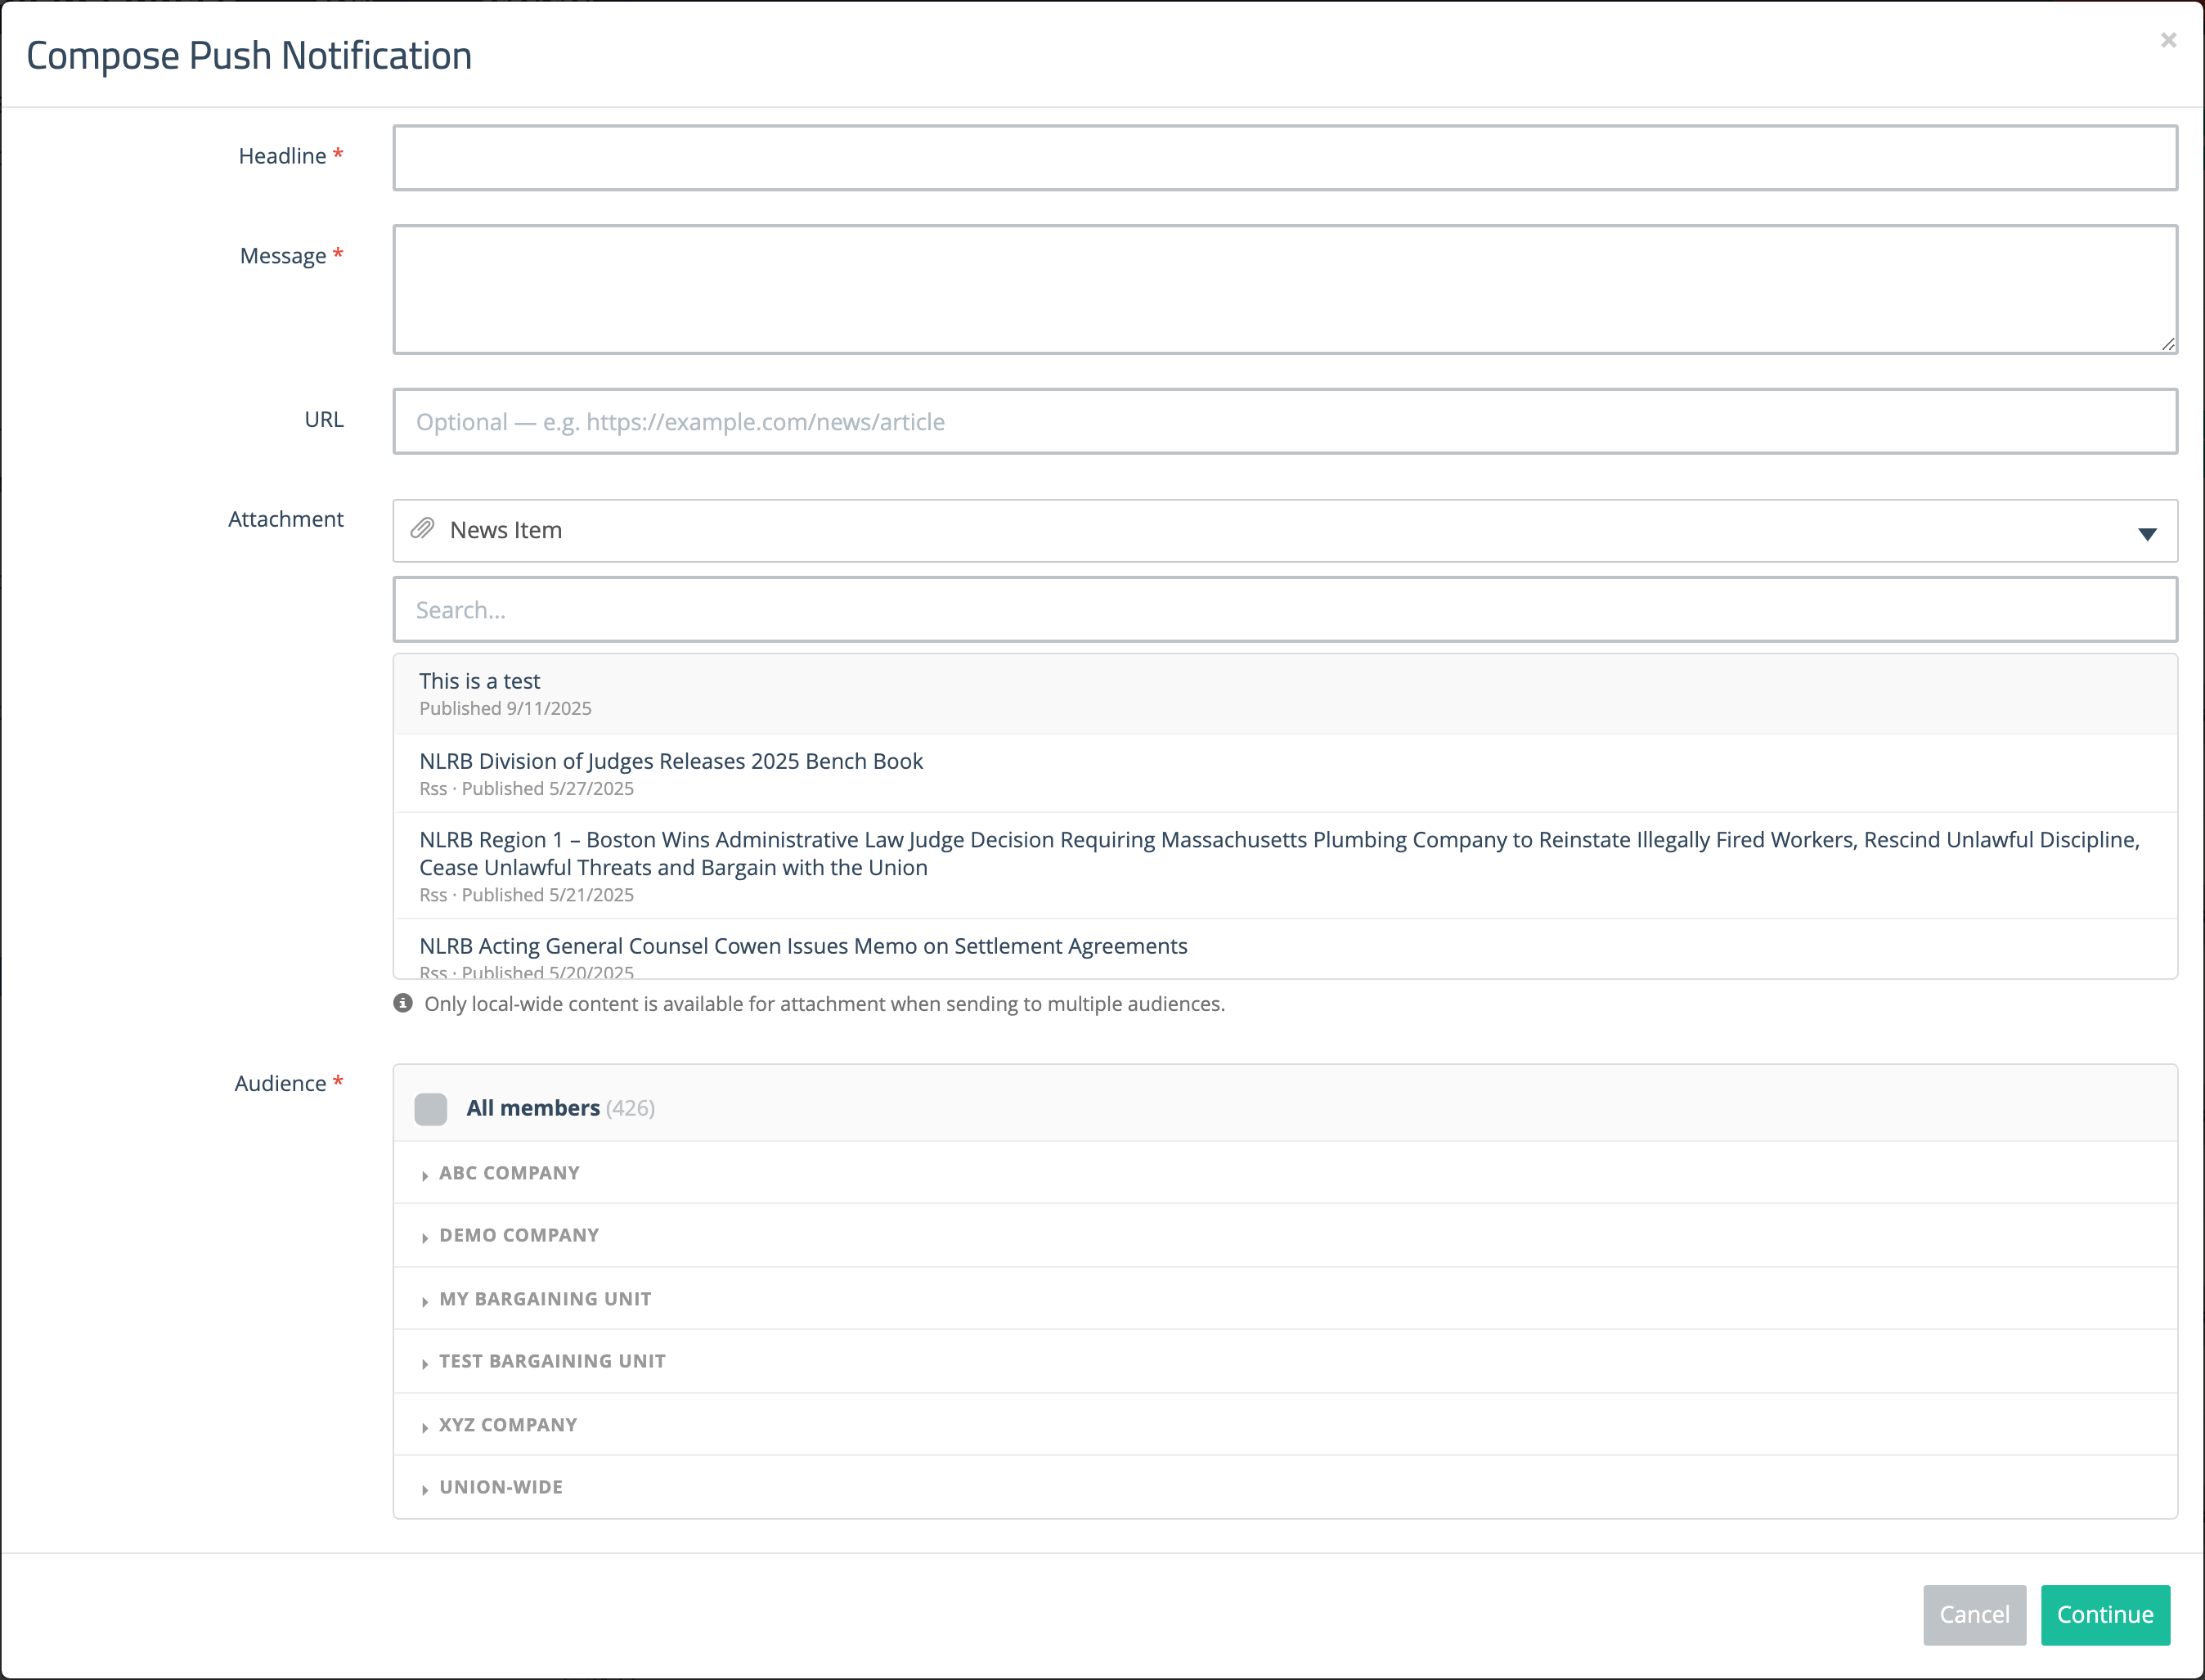Expand TEST BARGAINING UNIT group

(x=1285, y=1362)
